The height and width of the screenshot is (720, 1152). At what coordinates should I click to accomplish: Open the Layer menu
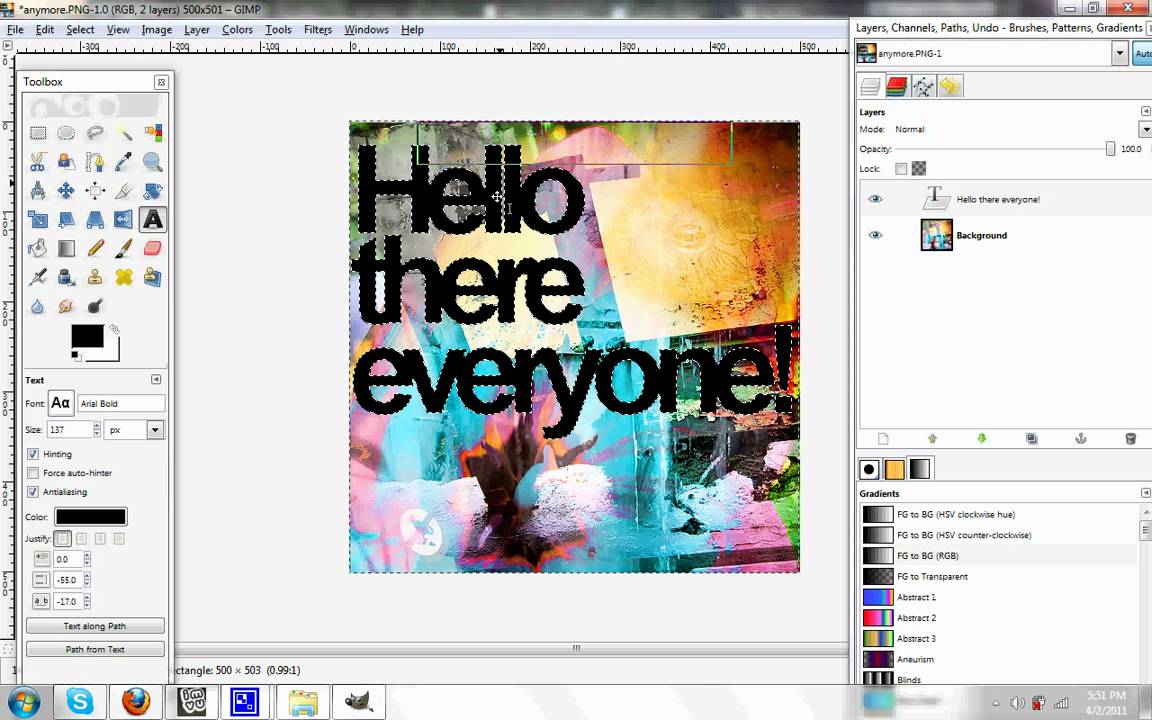coord(197,29)
